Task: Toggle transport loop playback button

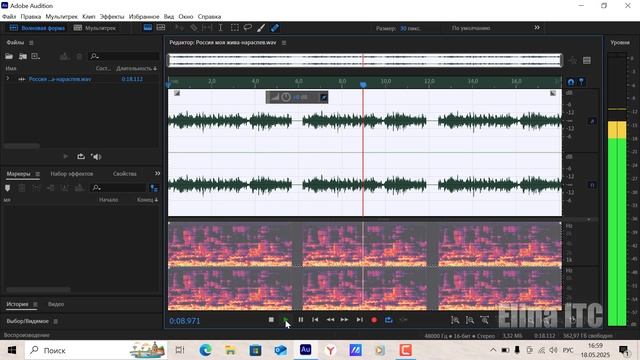Action: click(389, 320)
